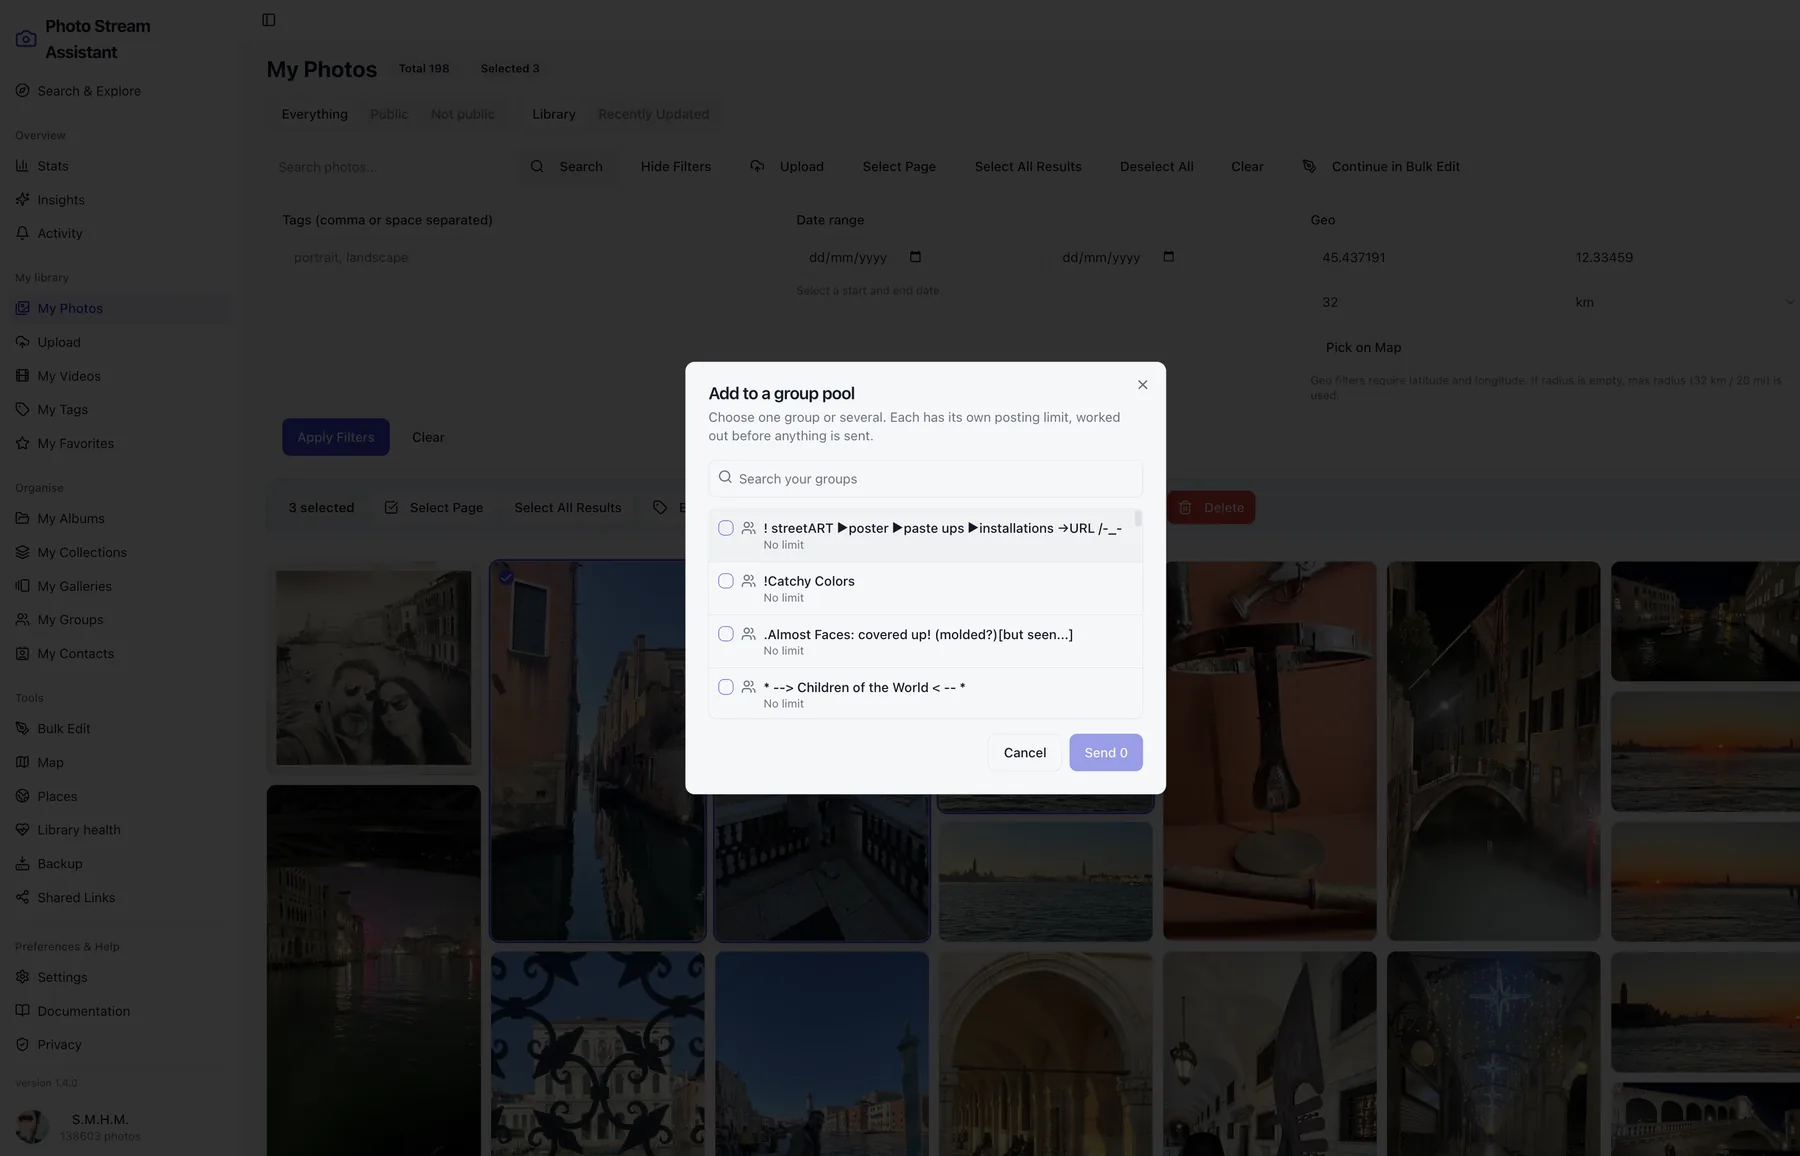Viewport: 1800px width, 1156px height.
Task: Click the My Favorites star icon
Action: point(22,443)
